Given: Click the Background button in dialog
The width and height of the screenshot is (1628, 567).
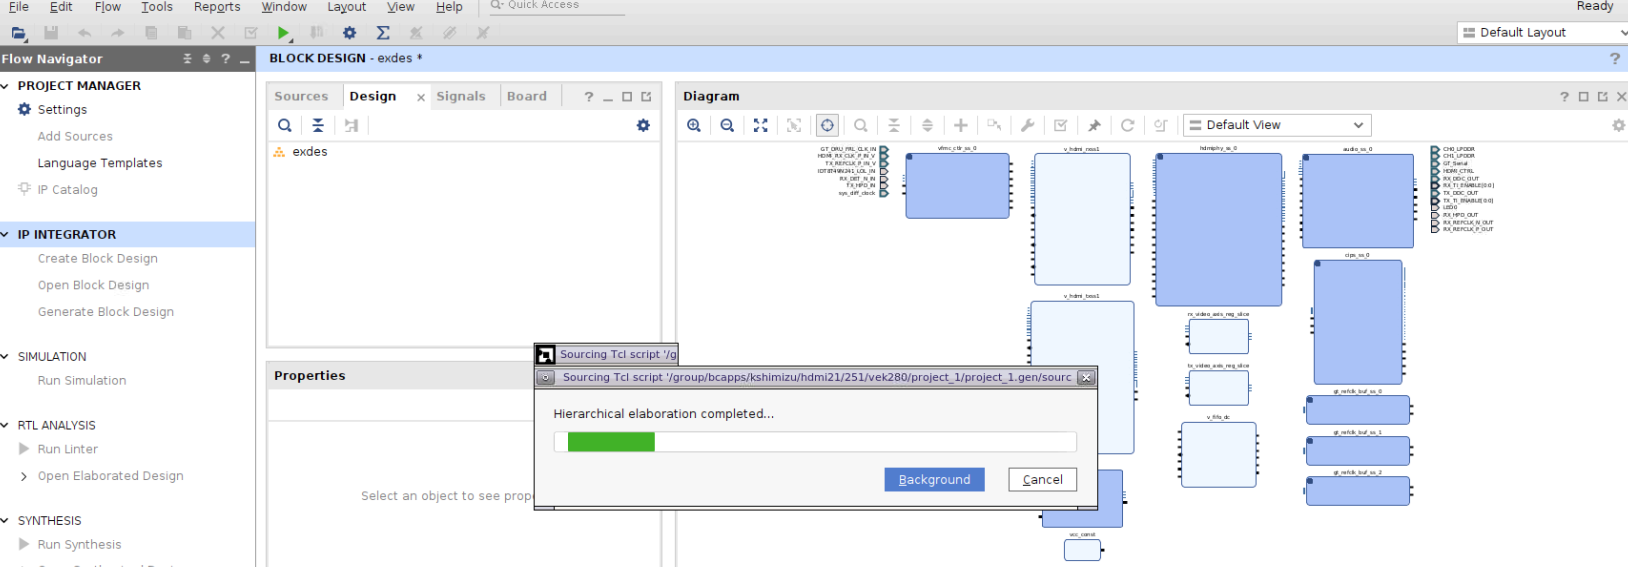Looking at the screenshot, I should (934, 480).
